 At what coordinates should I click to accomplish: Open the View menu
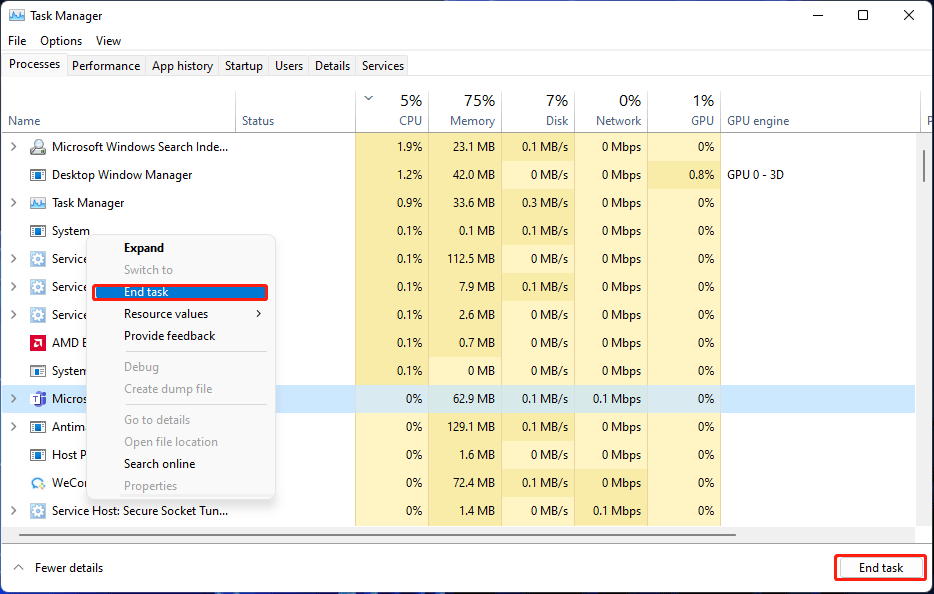click(108, 41)
